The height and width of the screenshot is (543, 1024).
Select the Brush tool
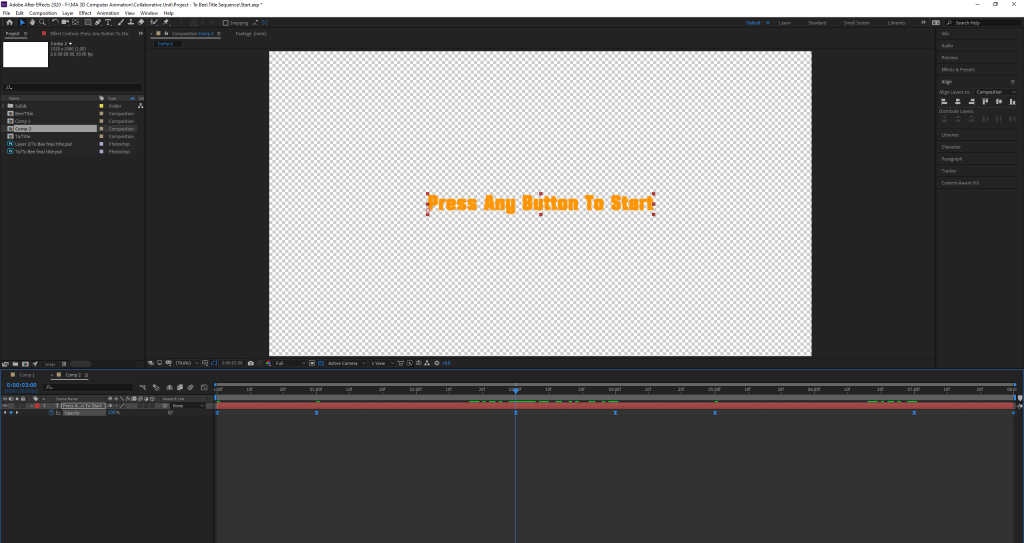point(121,22)
